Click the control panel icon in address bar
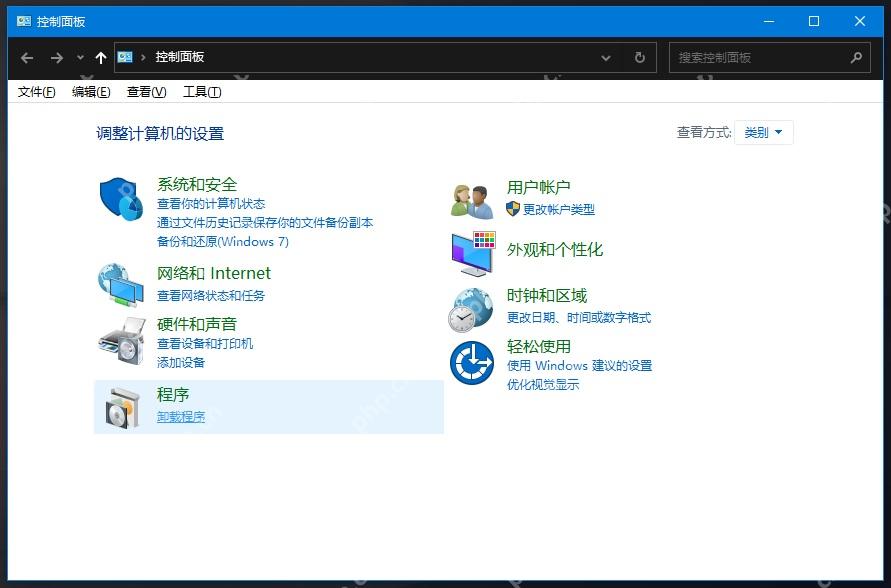Screen dimensions: 891x588 (x=125, y=57)
